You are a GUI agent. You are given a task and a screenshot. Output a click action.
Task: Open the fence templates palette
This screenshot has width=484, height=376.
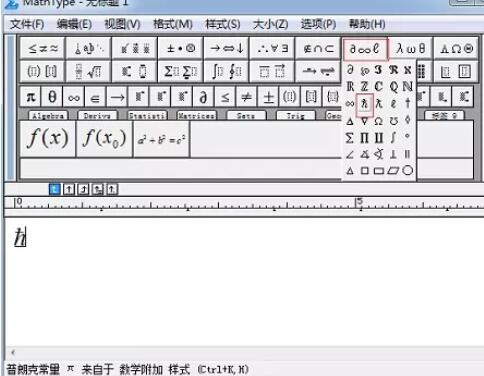click(x=43, y=71)
